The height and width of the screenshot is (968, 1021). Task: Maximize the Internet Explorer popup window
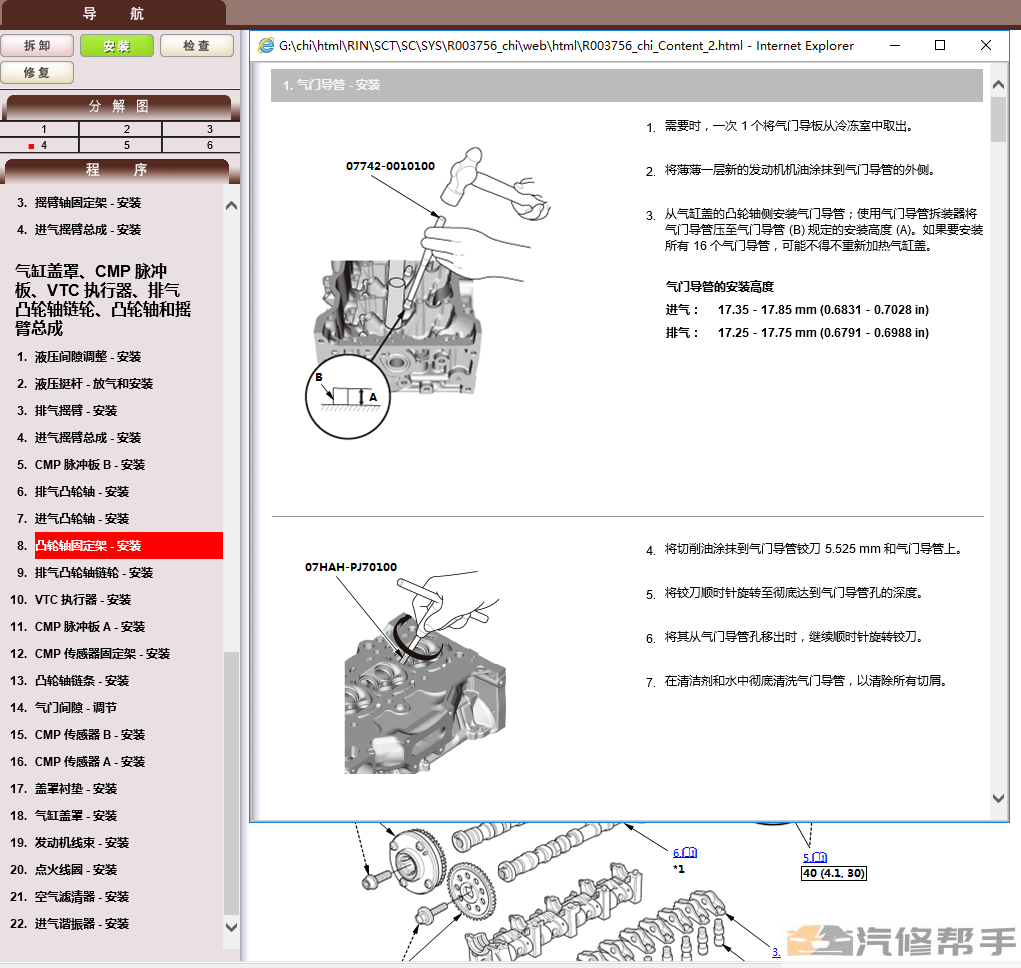940,46
